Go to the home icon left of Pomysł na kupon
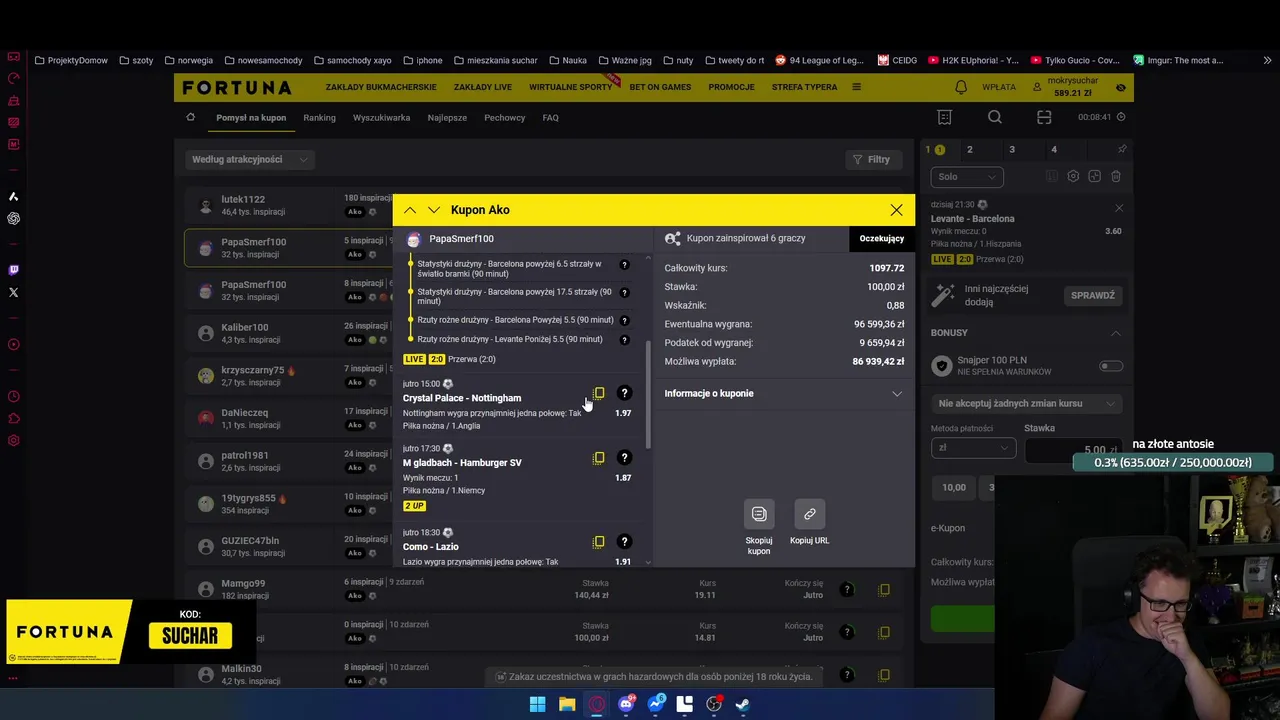 click(x=190, y=117)
